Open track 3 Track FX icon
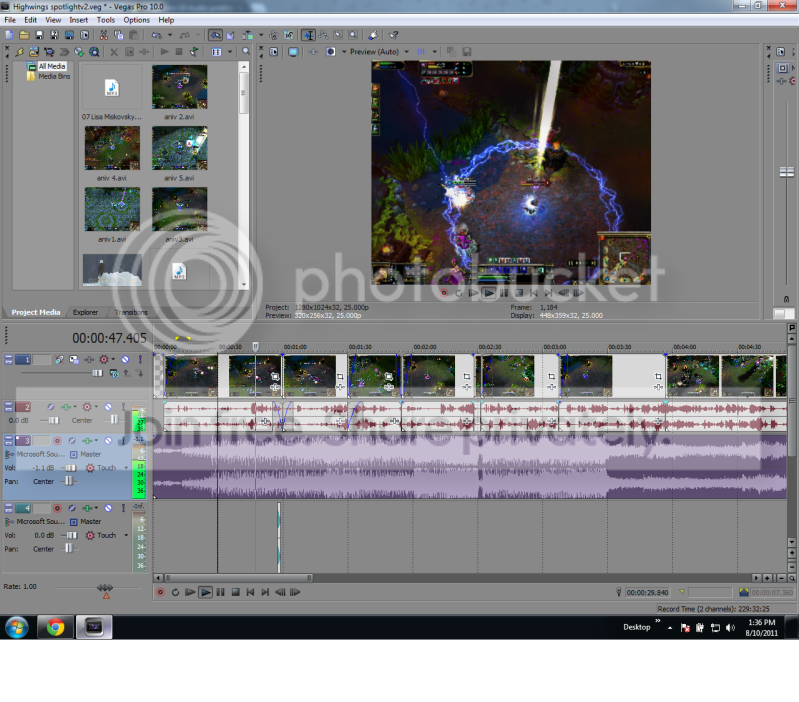Viewport: 799px width, 702px height. click(x=87, y=441)
